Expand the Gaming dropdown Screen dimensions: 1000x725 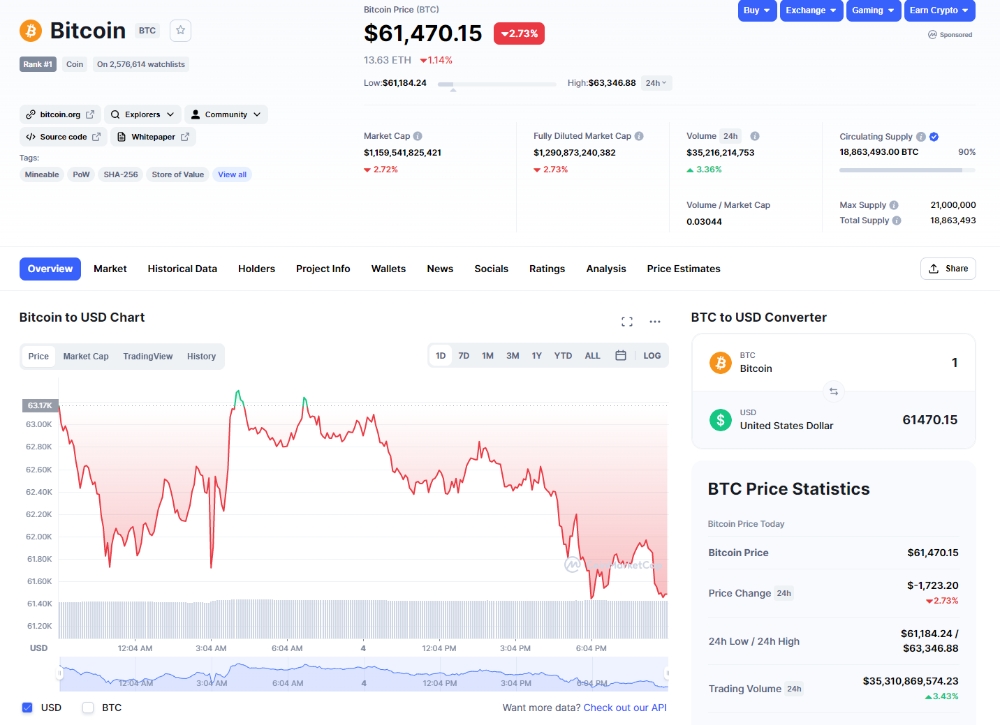coord(873,10)
